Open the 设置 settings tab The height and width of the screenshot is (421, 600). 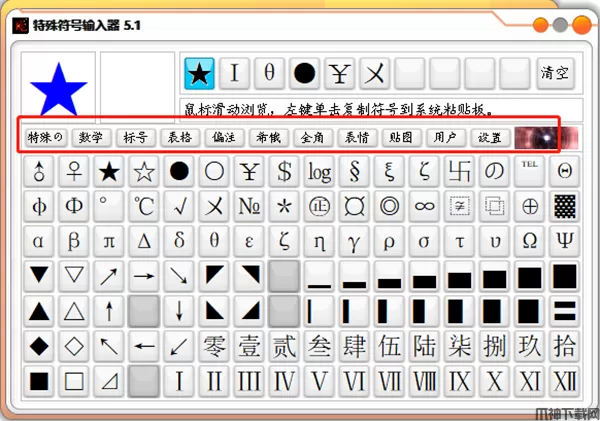pyautogui.click(x=489, y=137)
